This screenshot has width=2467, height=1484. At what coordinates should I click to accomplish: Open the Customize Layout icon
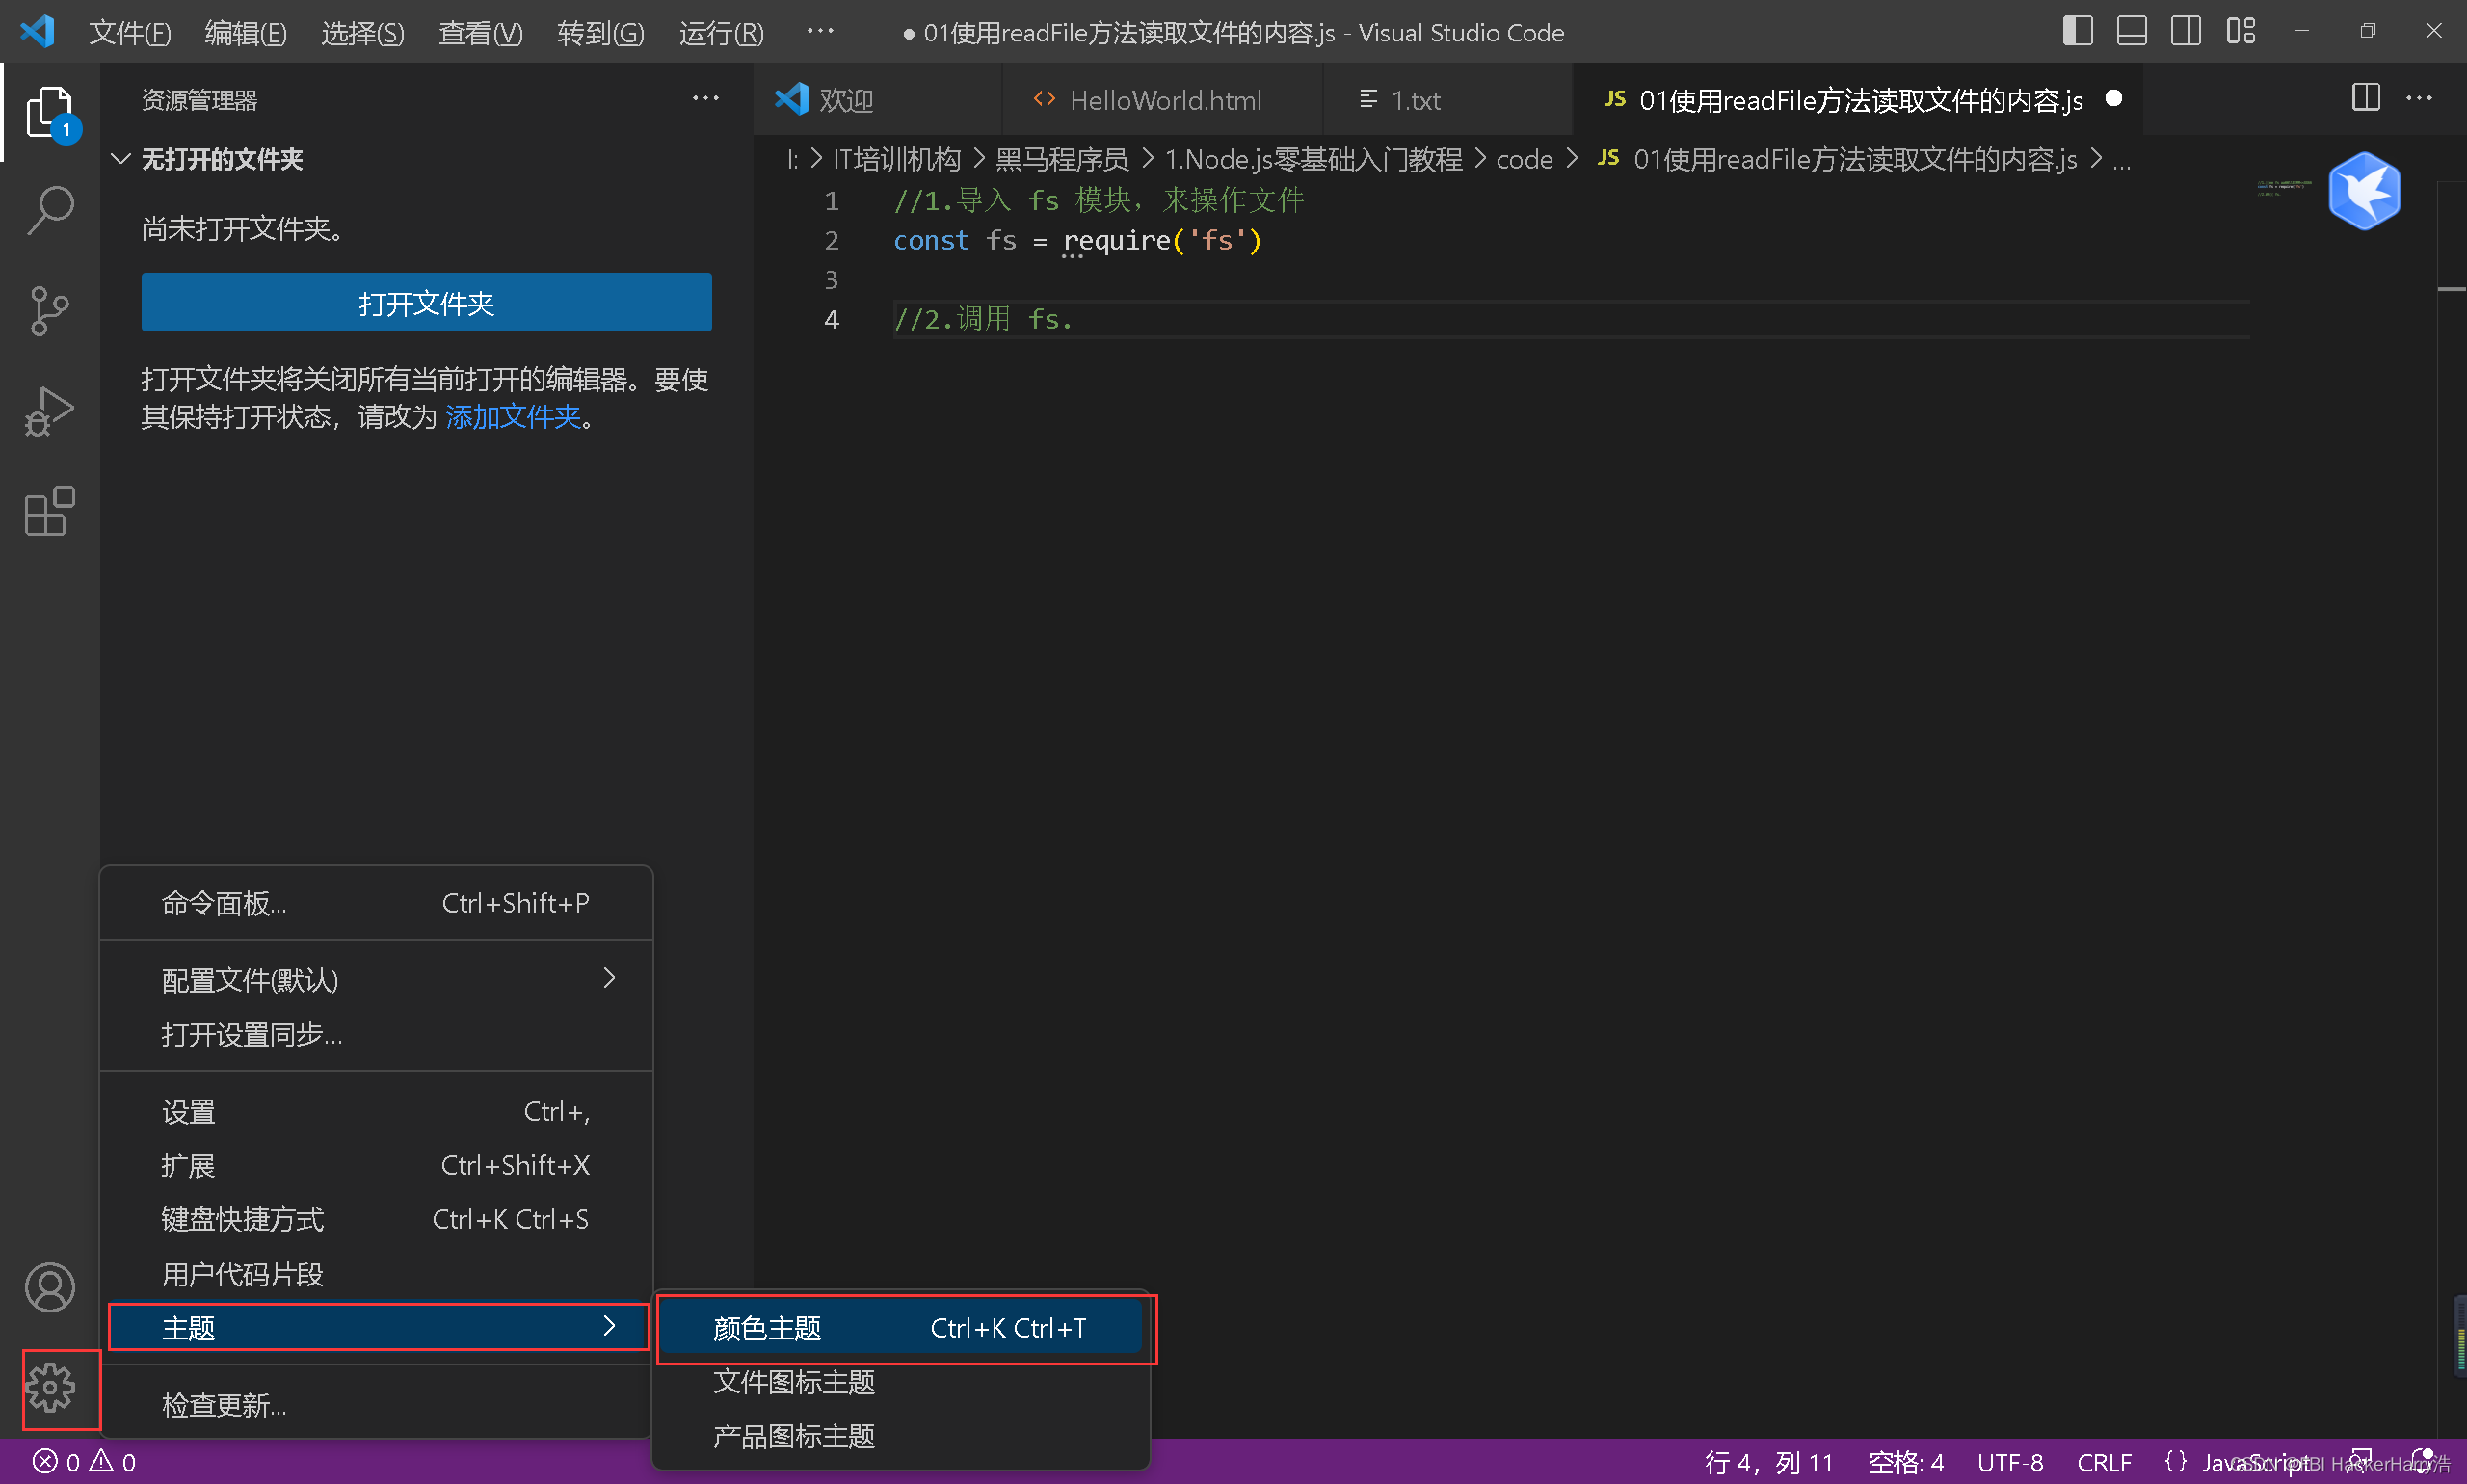point(2241,31)
